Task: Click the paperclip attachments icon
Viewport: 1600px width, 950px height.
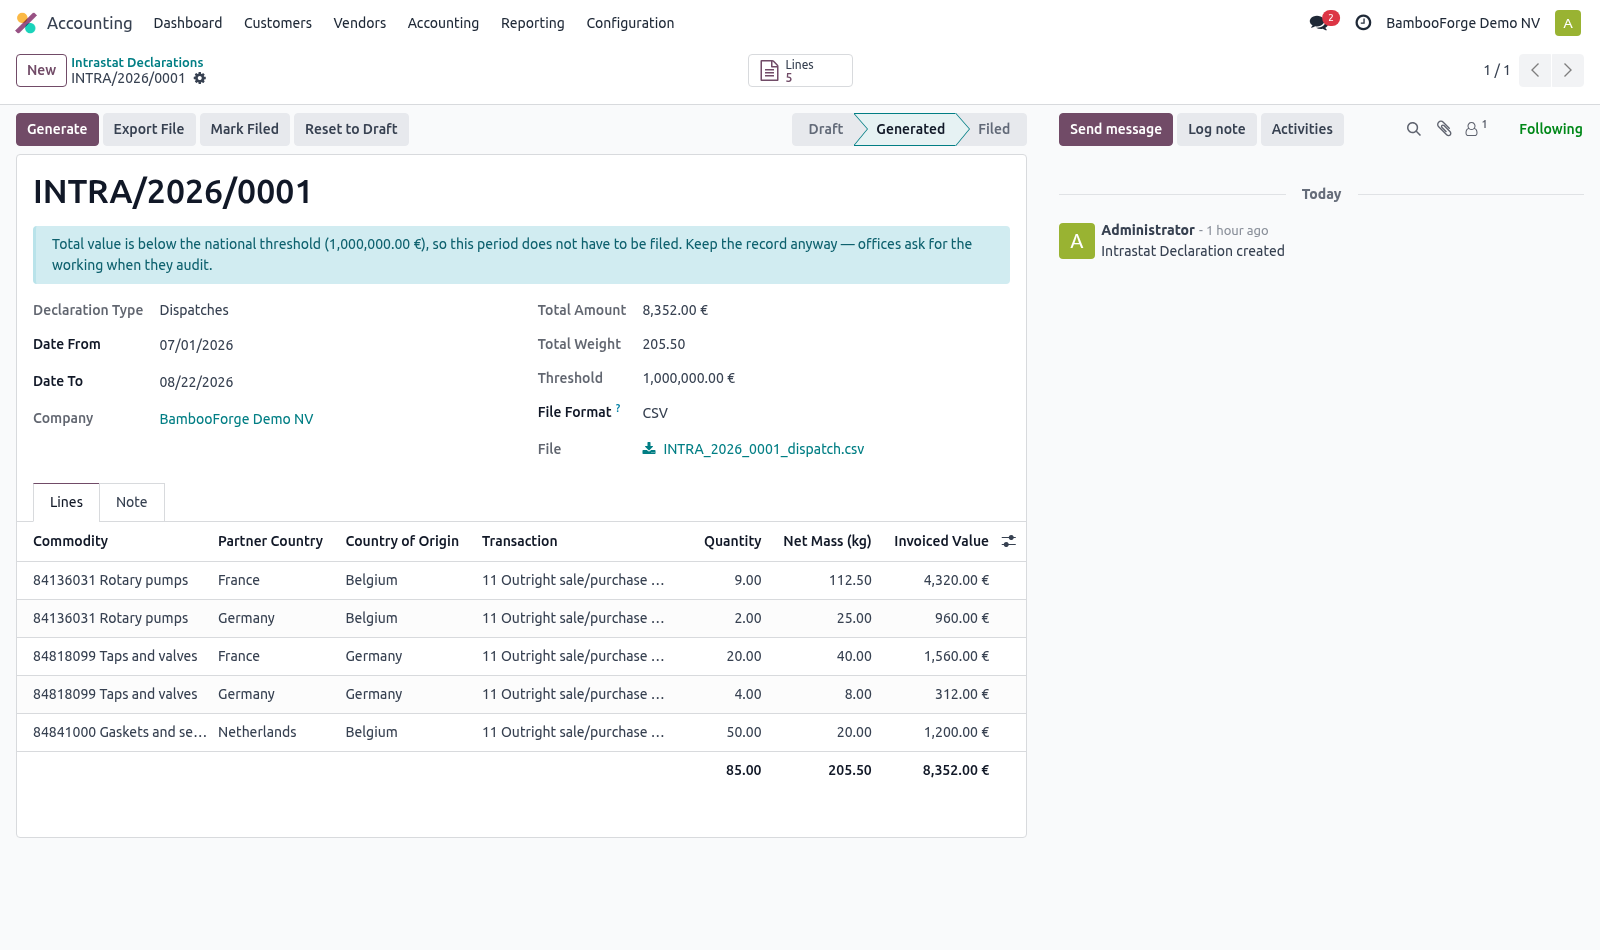Action: pyautogui.click(x=1444, y=129)
